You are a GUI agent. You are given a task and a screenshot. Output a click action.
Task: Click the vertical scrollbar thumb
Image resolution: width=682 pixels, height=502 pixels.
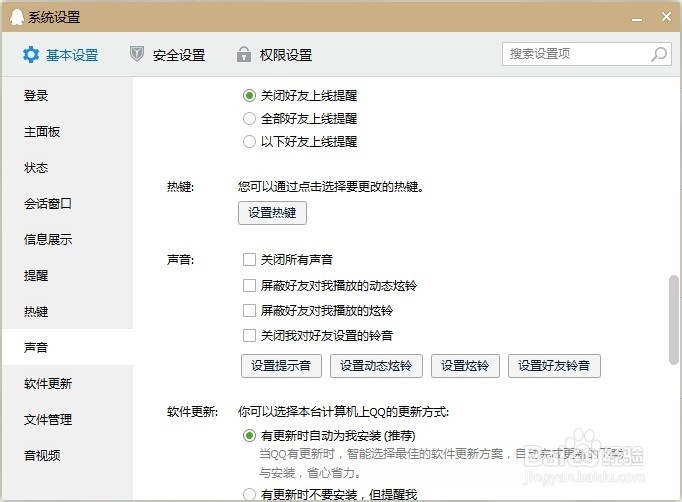point(674,320)
